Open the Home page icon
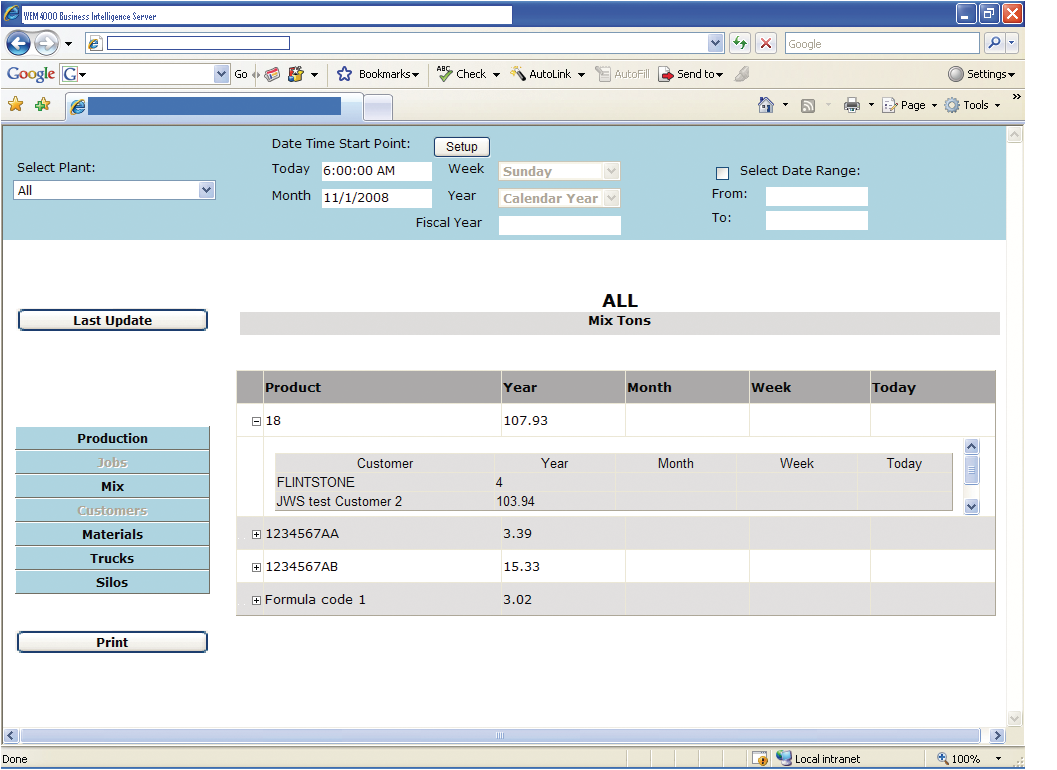1057x770 pixels. pos(766,105)
